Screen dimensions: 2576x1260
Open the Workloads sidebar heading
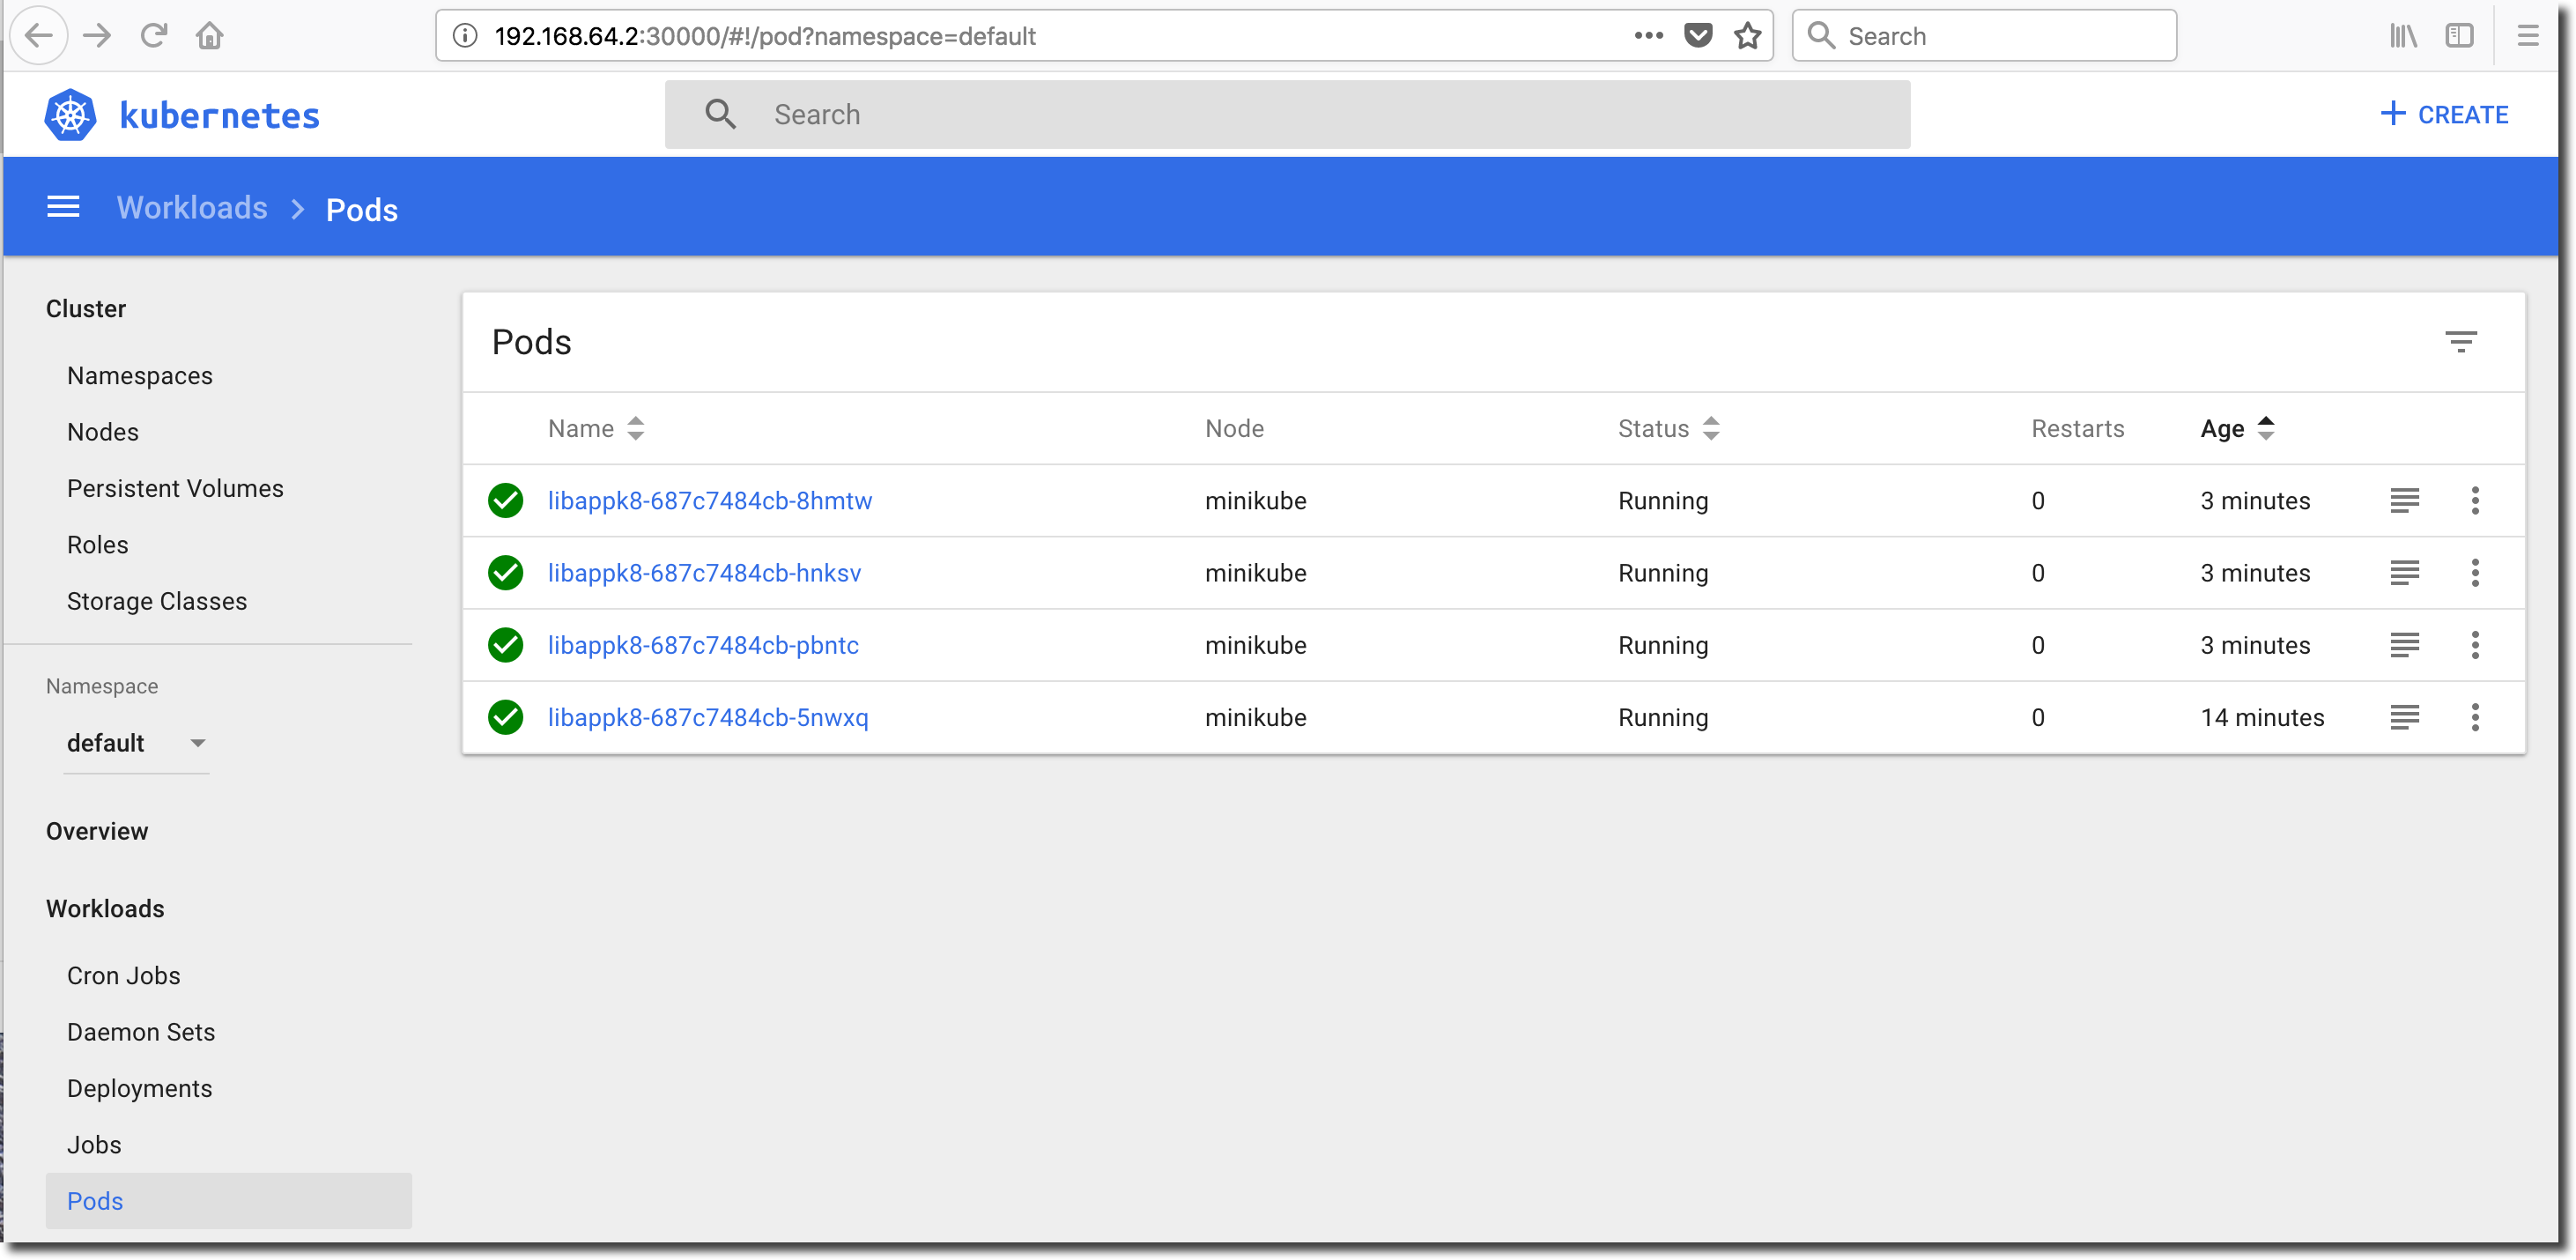105,908
